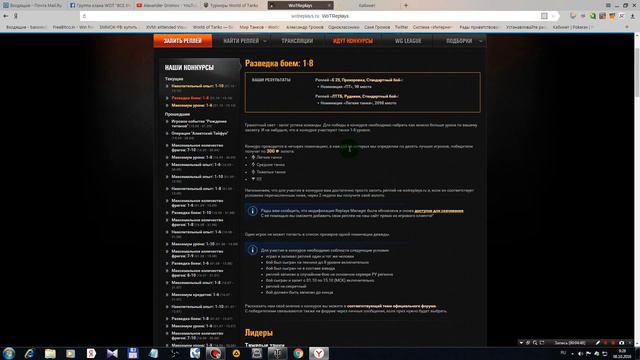640x360 pixels.
Task: Switch to the Кабинет tab
Action: tap(367, 6)
